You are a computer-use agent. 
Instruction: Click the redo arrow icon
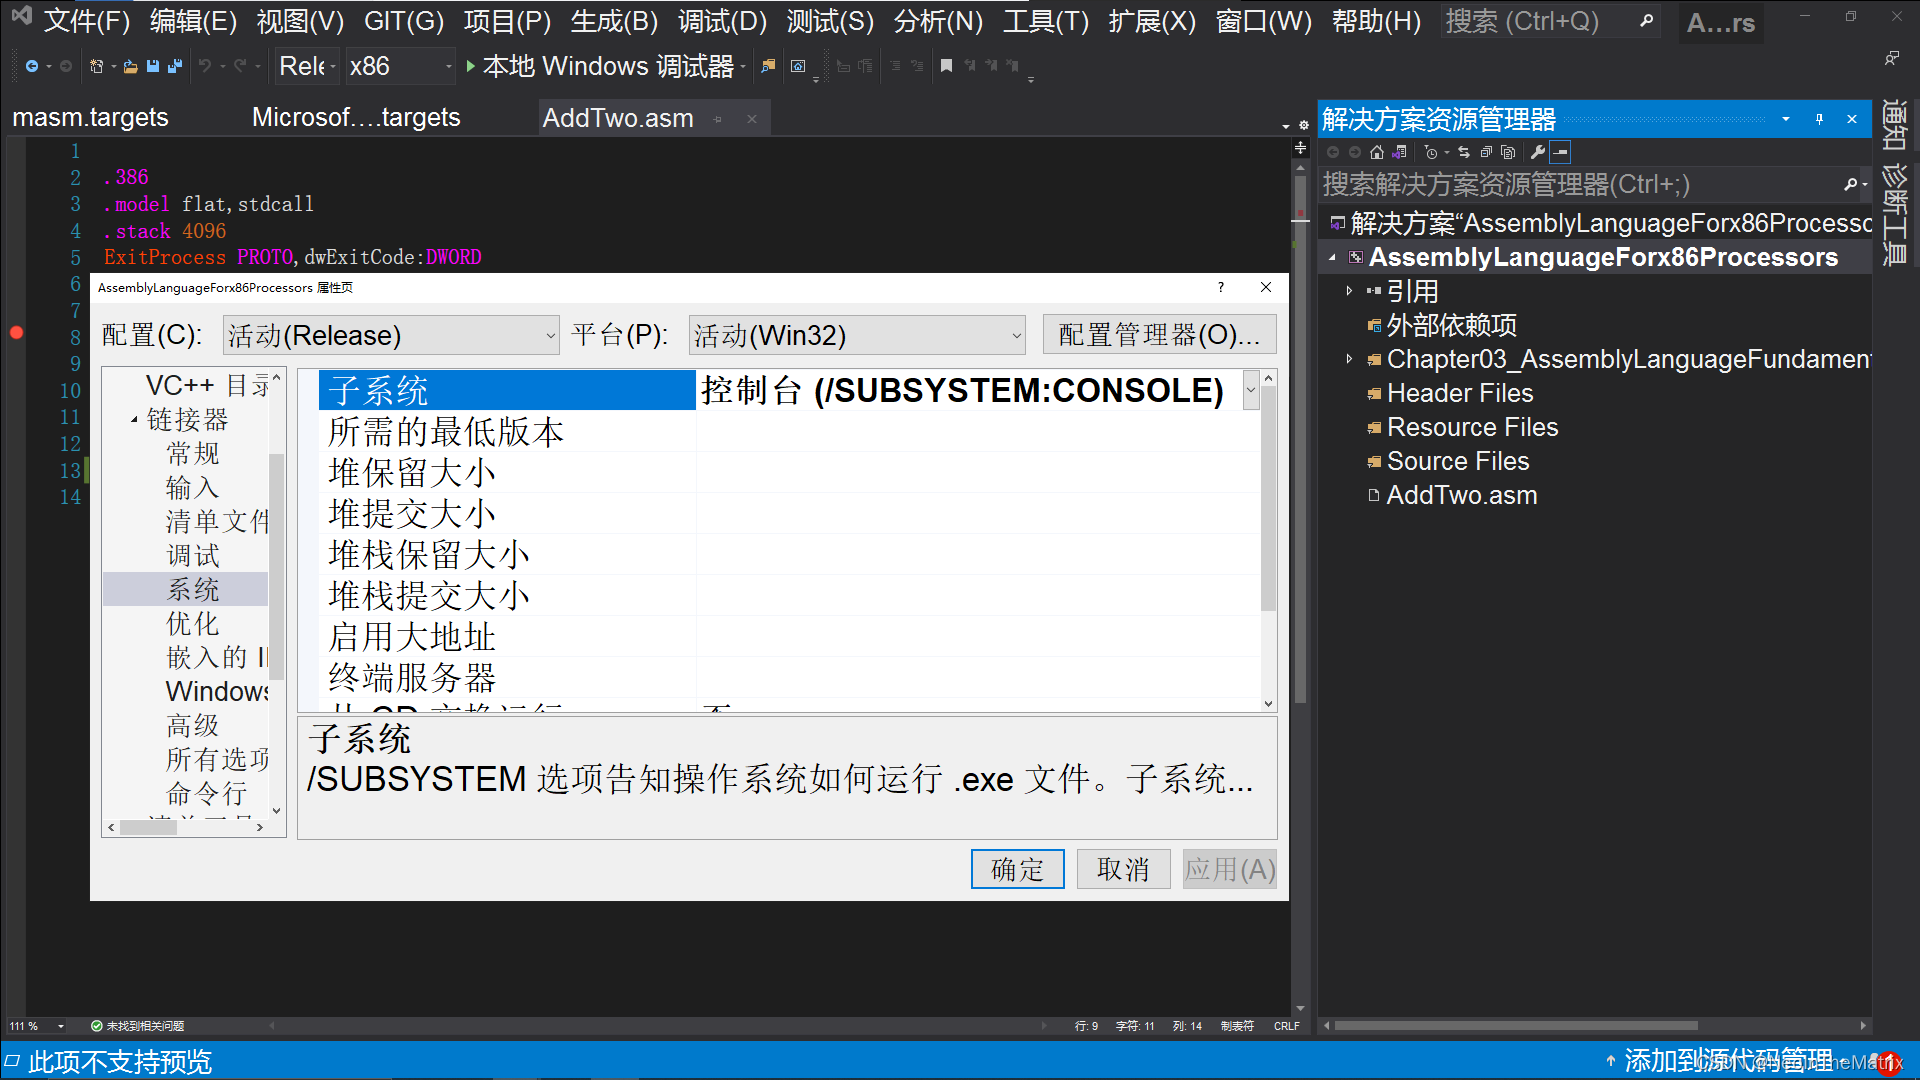[240, 66]
